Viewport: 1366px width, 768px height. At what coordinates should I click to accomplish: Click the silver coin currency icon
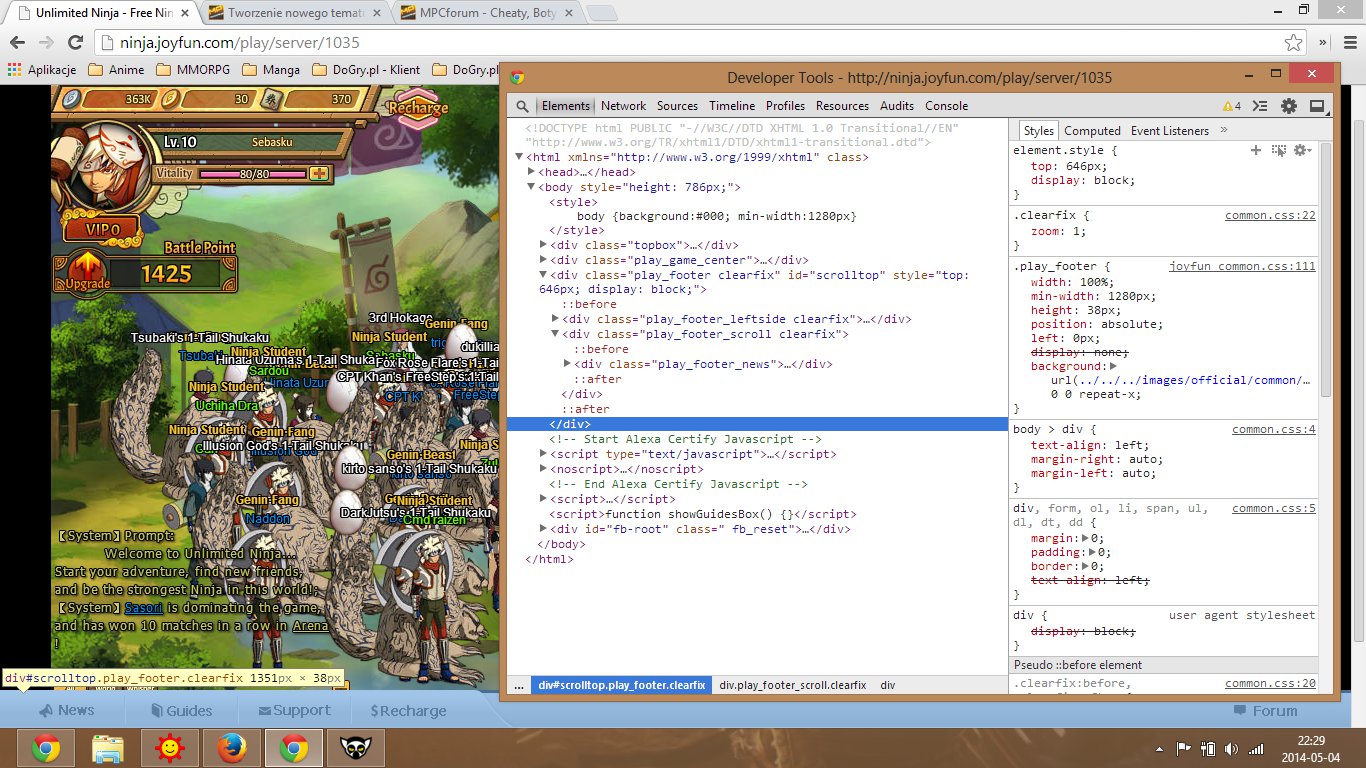pyautogui.click(x=69, y=98)
